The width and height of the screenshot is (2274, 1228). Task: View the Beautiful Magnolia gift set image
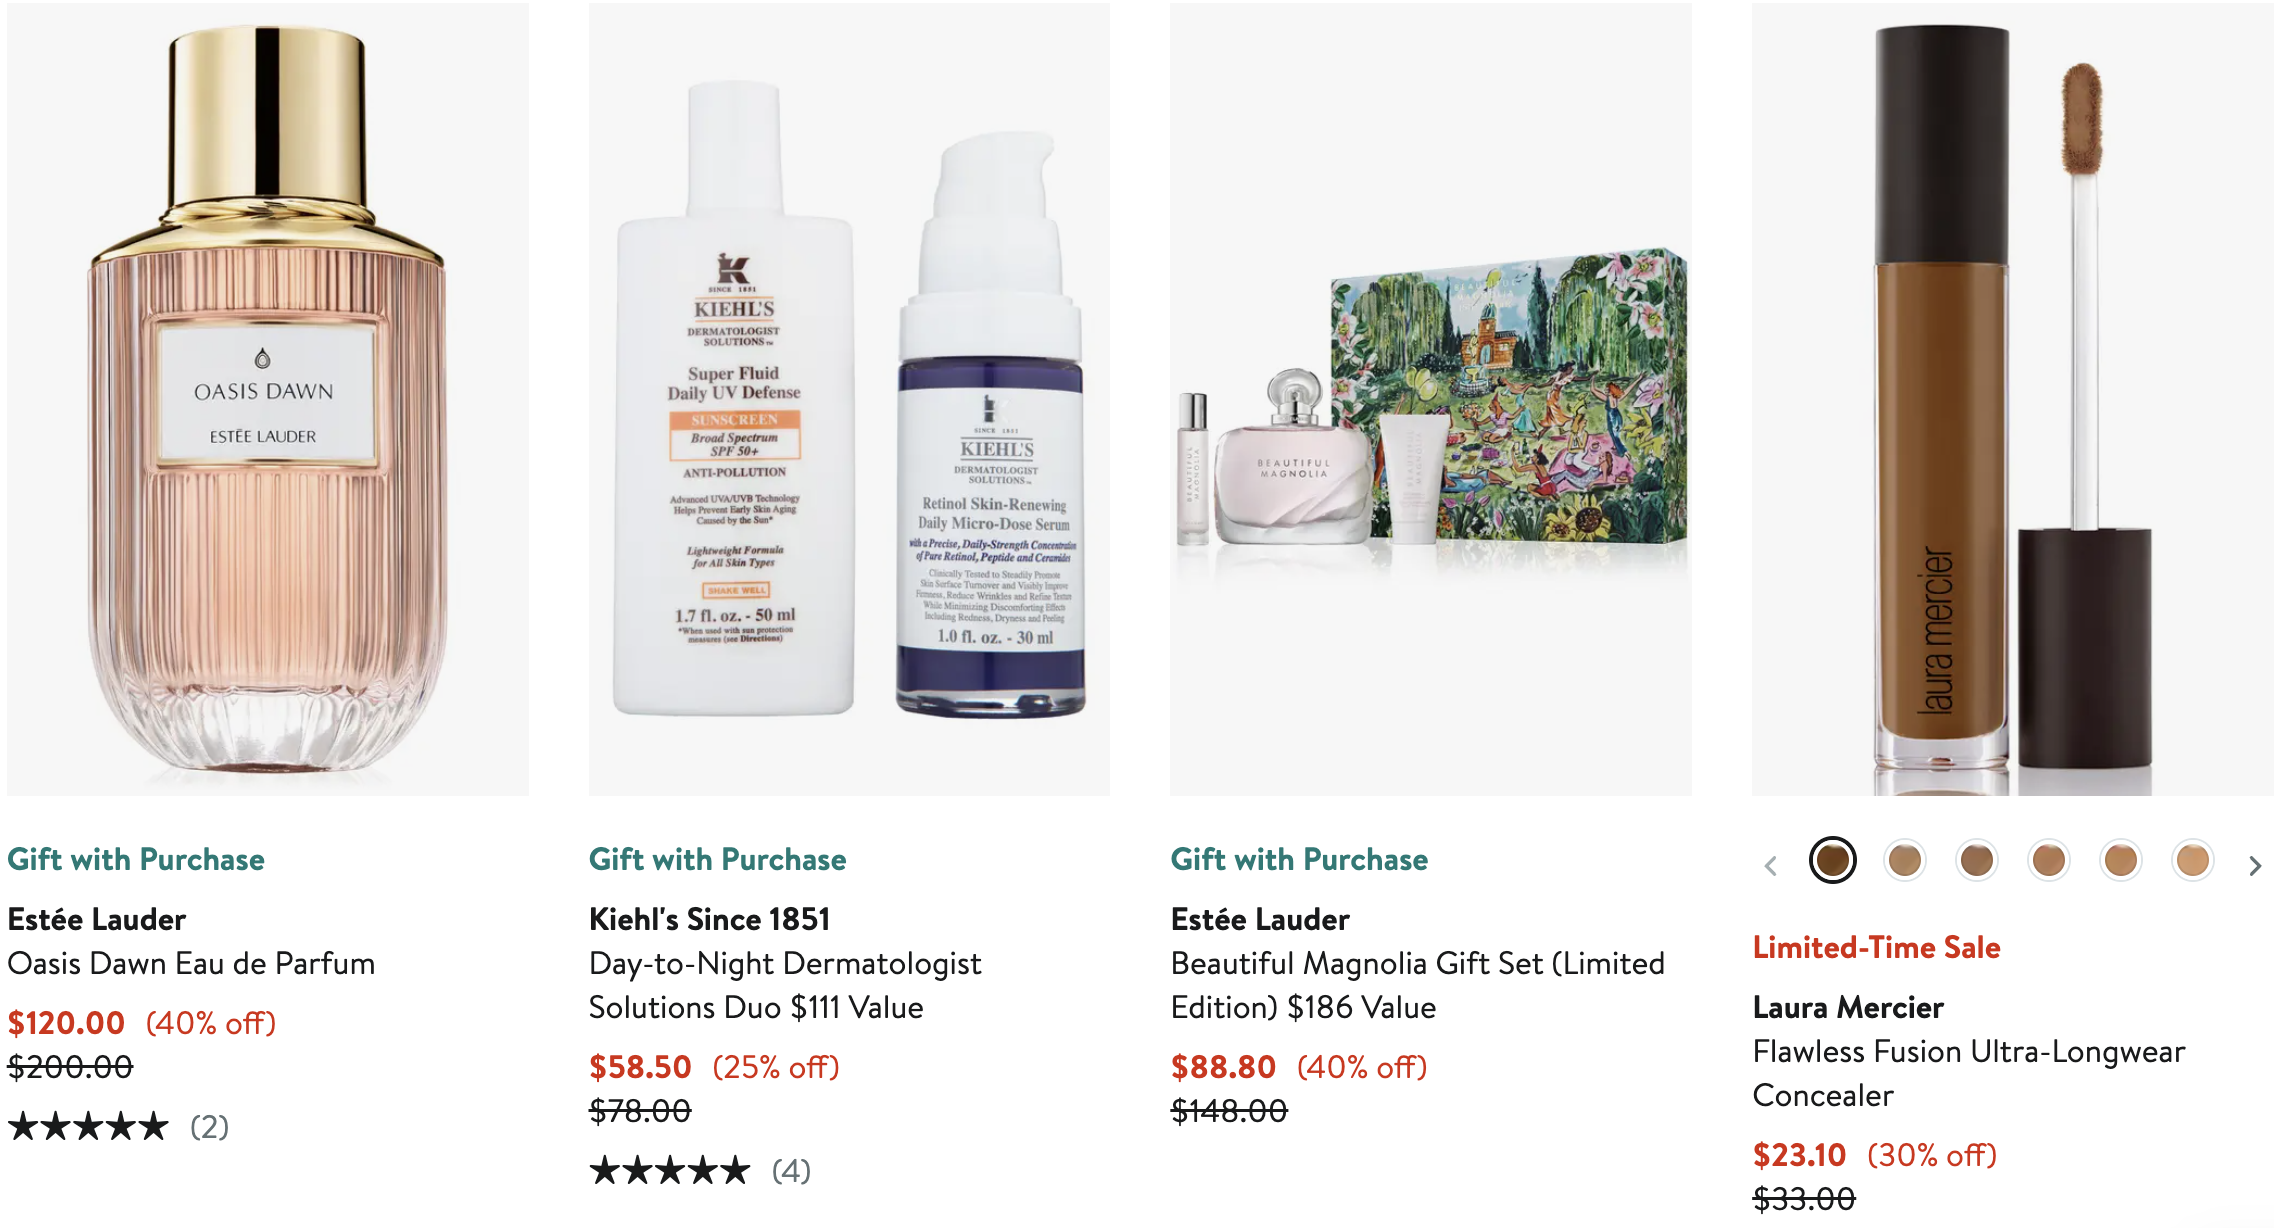coord(1431,399)
